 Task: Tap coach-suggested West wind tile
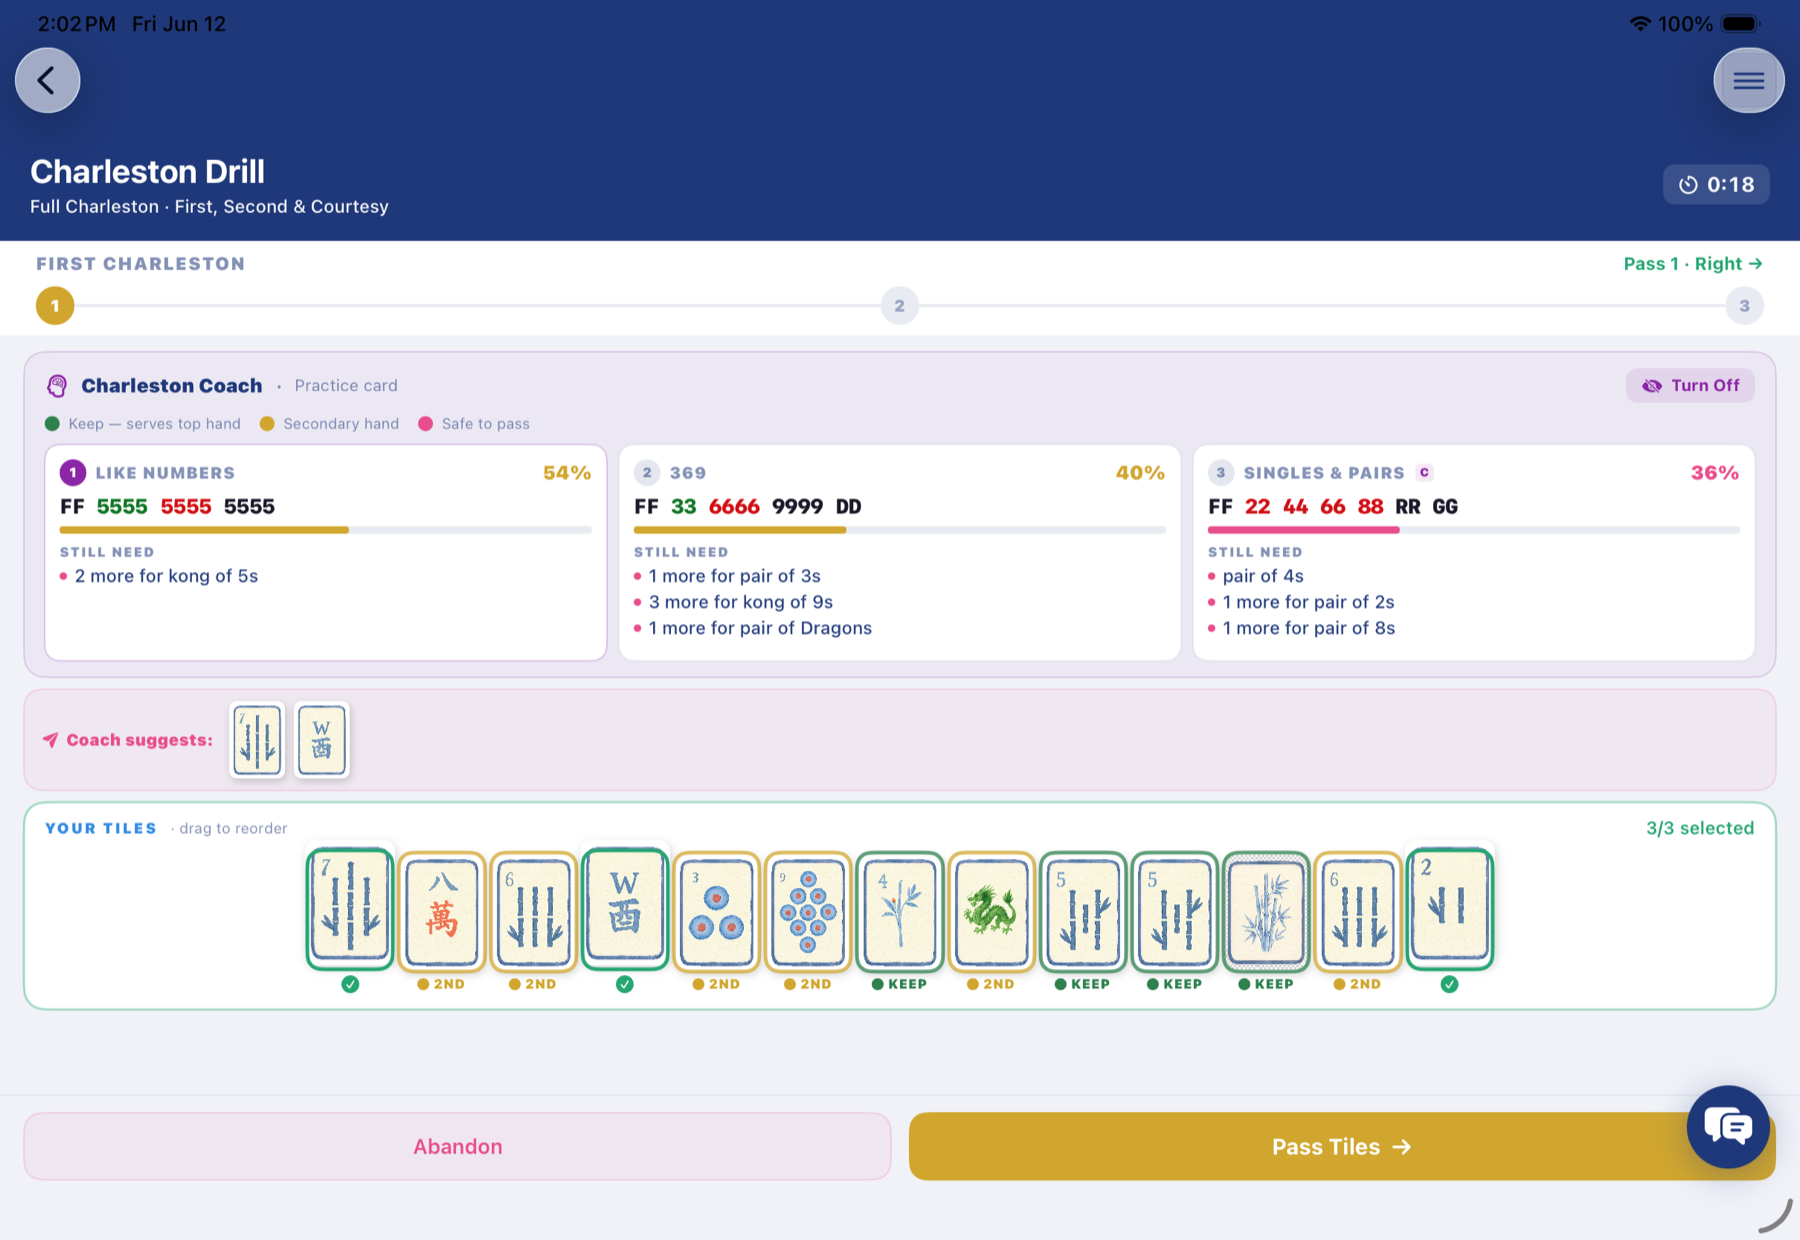pos(322,740)
